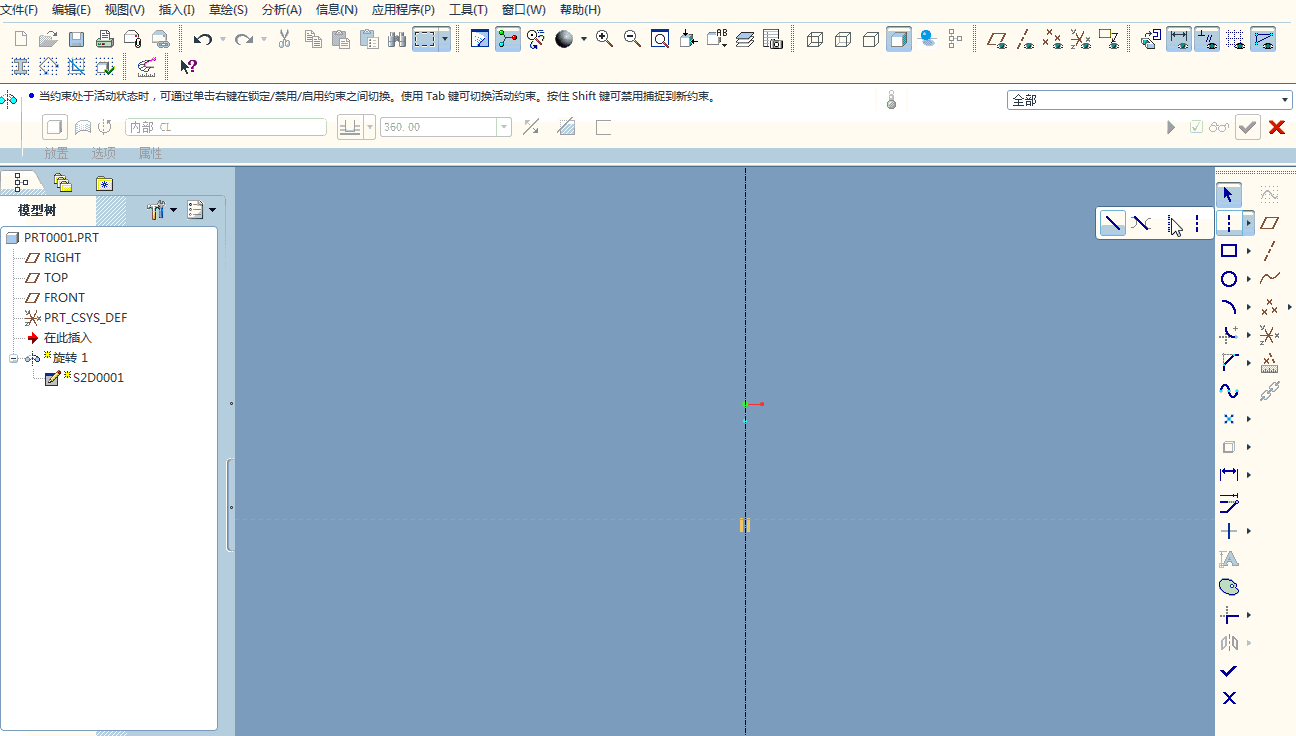Expand the line tool flyout arrow
Viewport: 1296px width, 736px height.
coord(1249,223)
